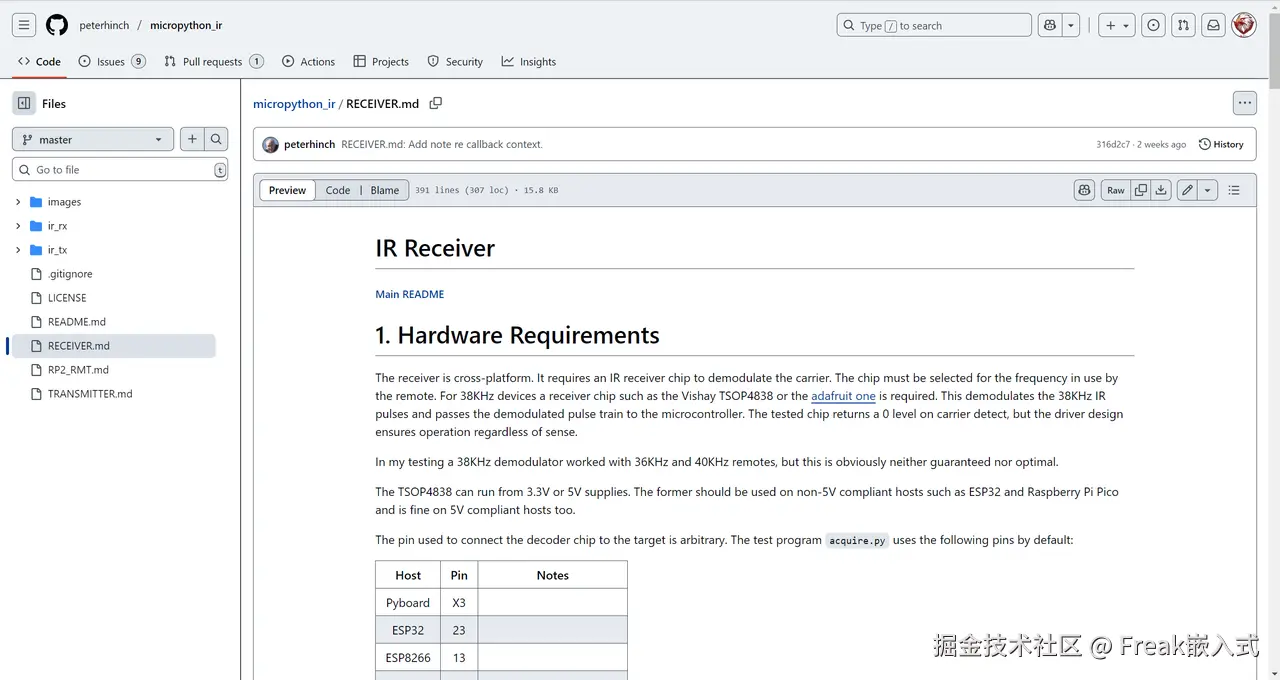
Task: Download raw file icon
Action: [x=1161, y=190]
